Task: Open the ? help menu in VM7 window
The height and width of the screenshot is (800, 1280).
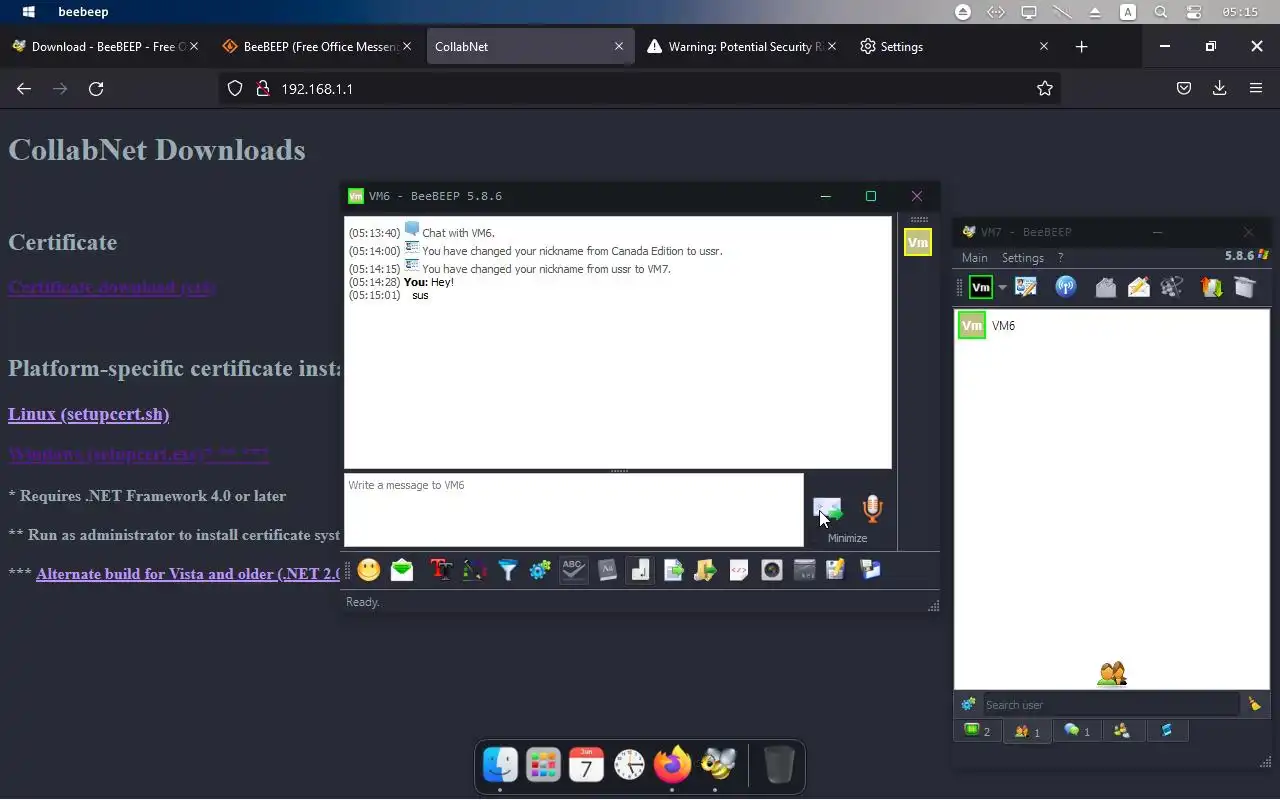Action: pos(1061,258)
